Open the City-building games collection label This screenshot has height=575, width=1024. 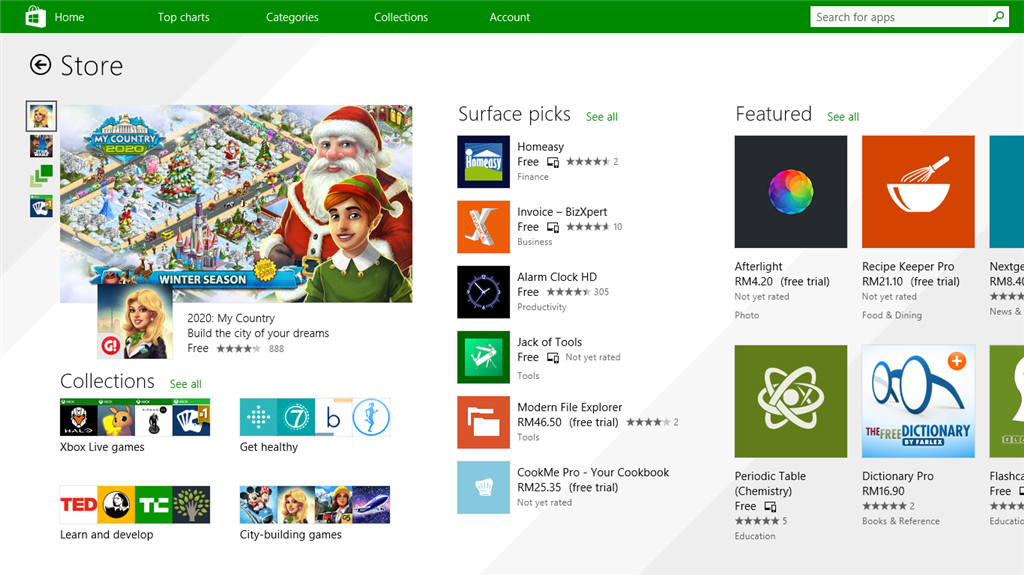pos(291,534)
